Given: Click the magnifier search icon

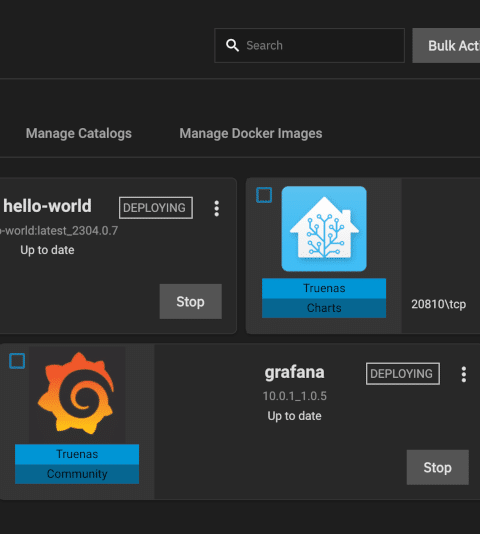Looking at the screenshot, I should click(232, 45).
